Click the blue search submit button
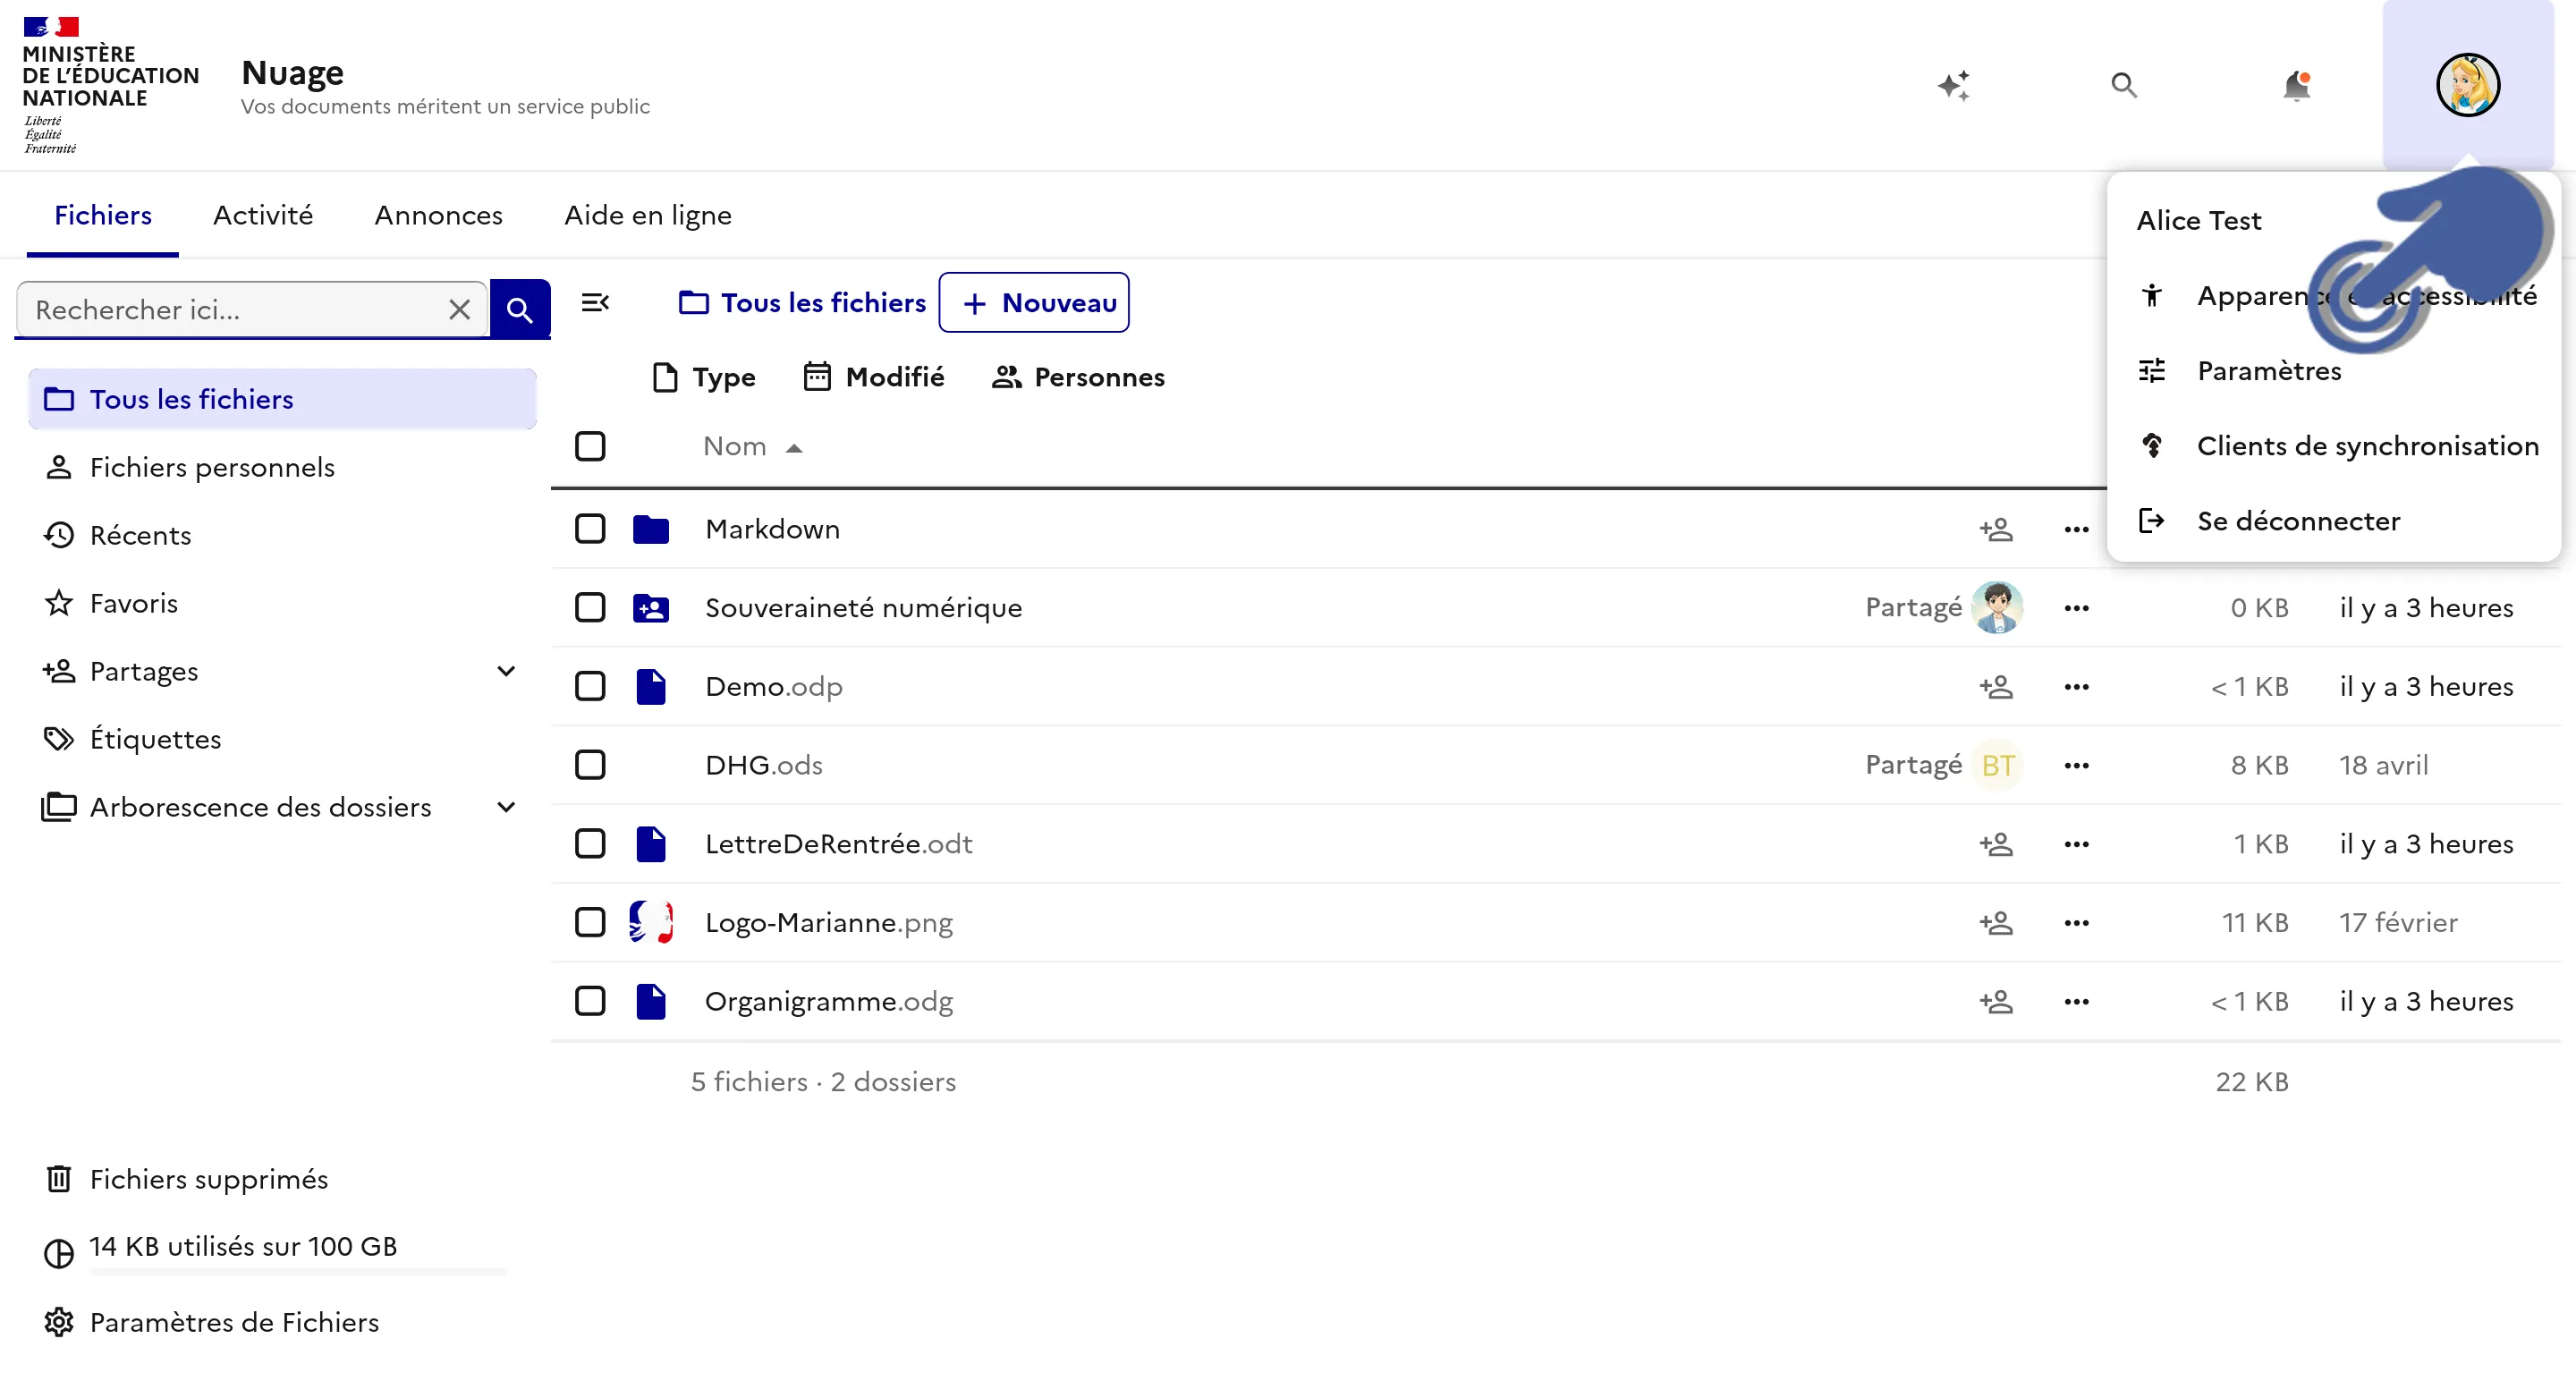Screen dimensions: 2576x1381 click(519, 309)
